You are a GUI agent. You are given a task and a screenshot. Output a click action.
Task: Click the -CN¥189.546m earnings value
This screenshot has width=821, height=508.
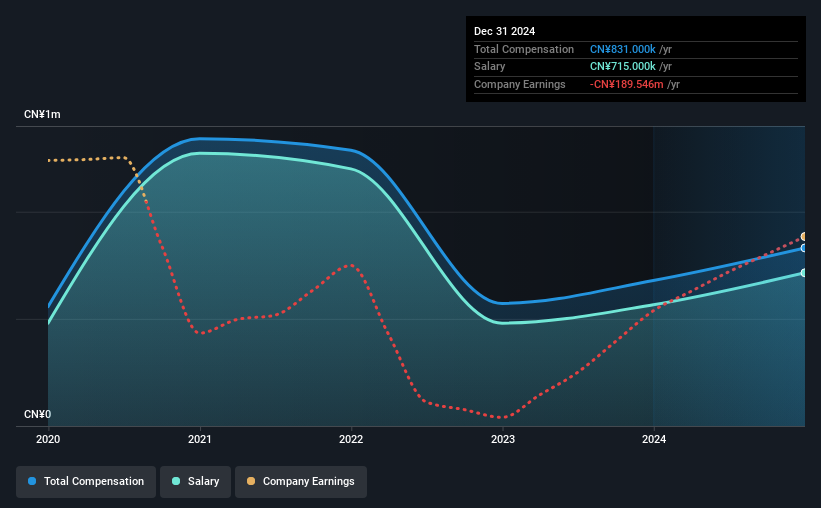pyautogui.click(x=626, y=84)
